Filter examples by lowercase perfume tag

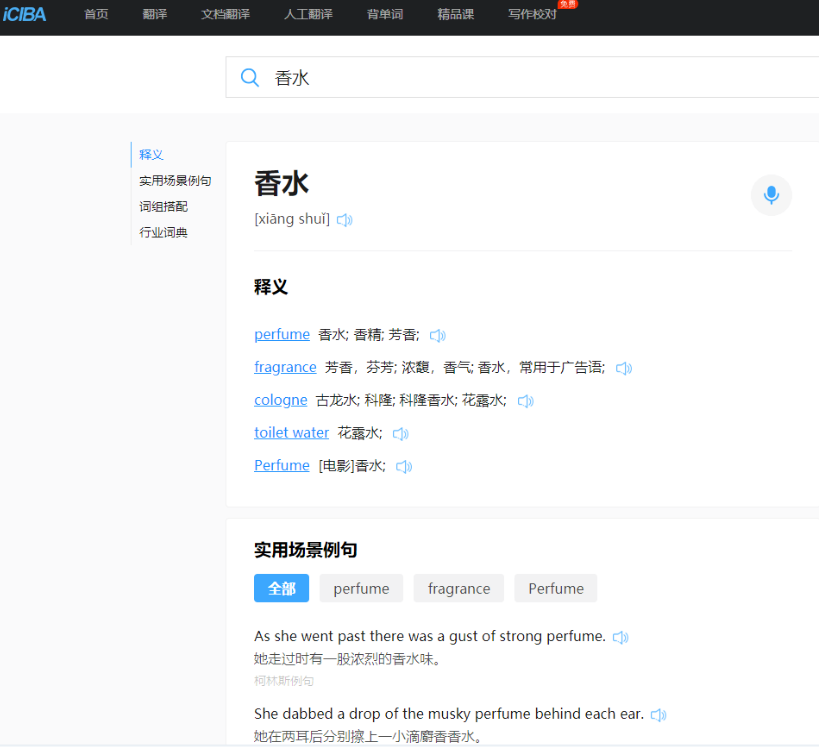click(x=361, y=588)
